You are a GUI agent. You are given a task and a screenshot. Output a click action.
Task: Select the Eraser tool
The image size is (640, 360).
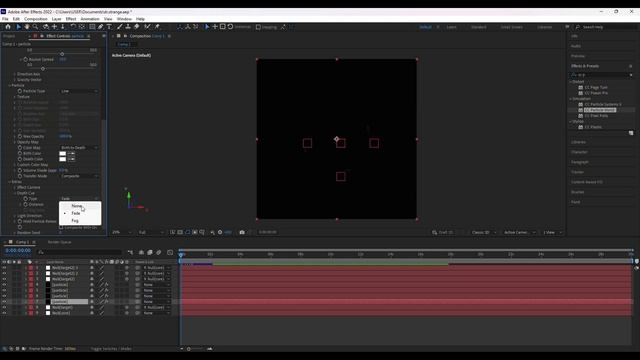click(137, 27)
